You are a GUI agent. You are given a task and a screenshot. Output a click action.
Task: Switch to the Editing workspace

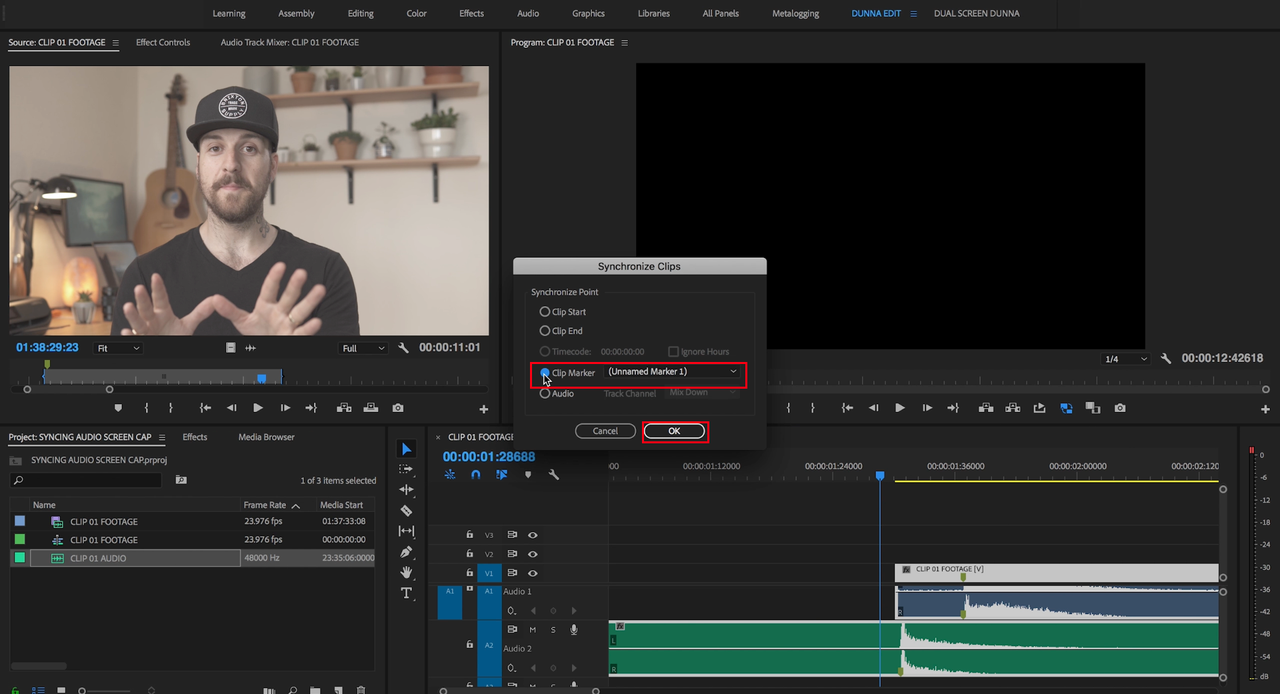[360, 14]
